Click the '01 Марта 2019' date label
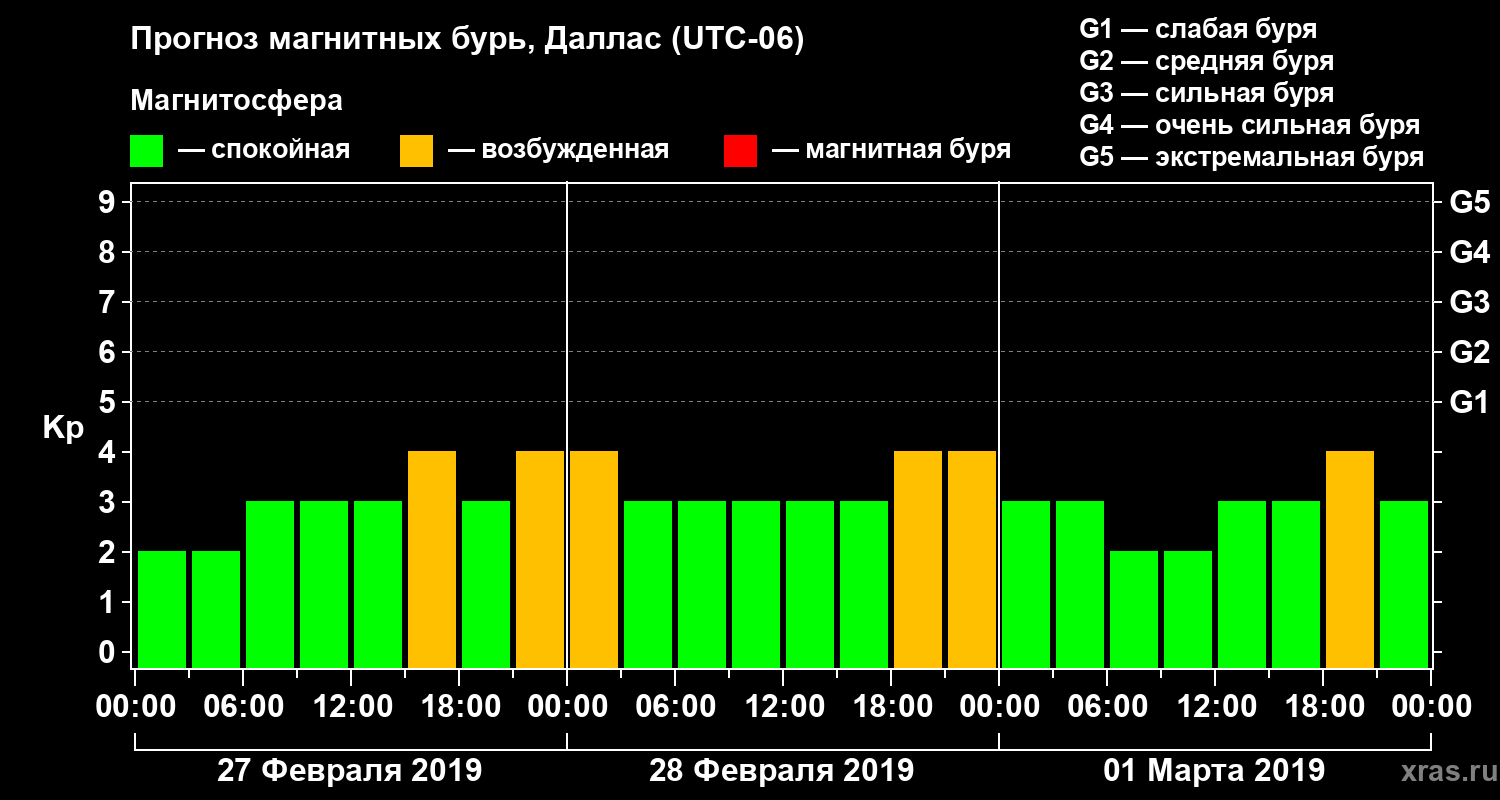Screen dimensions: 1500x800 (1214, 771)
